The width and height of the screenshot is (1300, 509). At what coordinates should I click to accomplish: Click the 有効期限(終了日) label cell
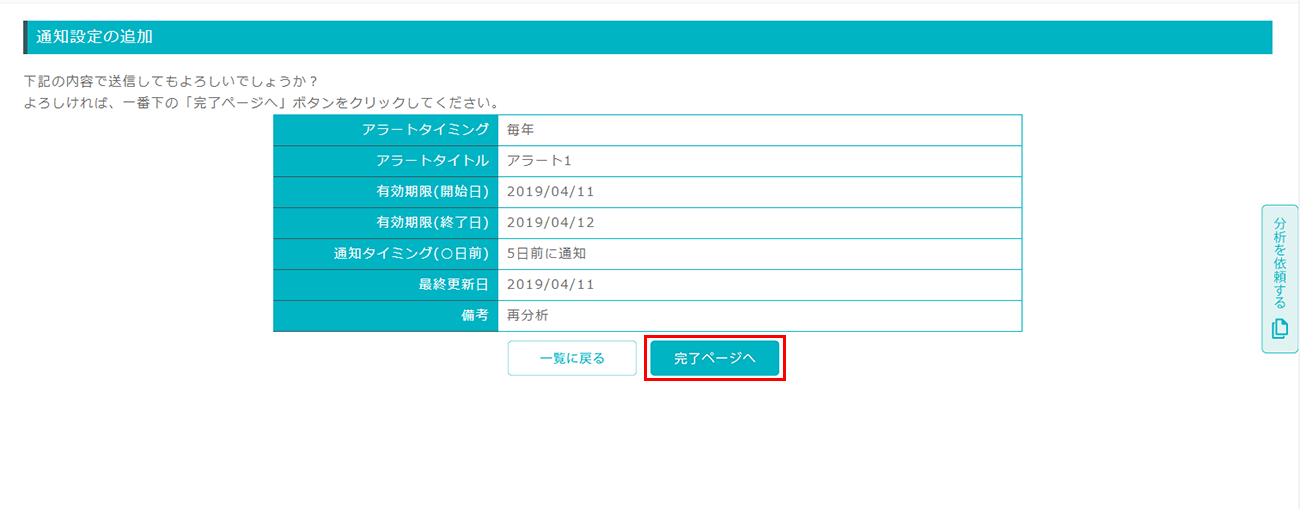click(x=386, y=223)
